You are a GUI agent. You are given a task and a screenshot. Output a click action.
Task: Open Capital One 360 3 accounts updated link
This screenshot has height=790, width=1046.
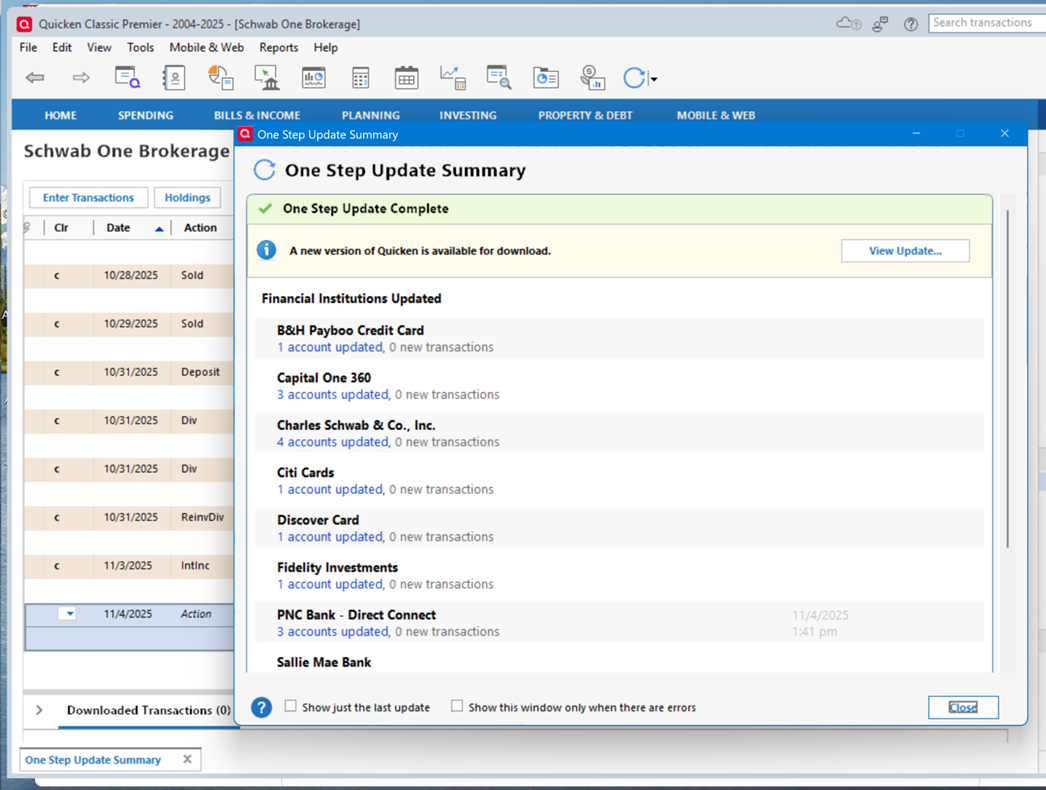click(x=333, y=394)
